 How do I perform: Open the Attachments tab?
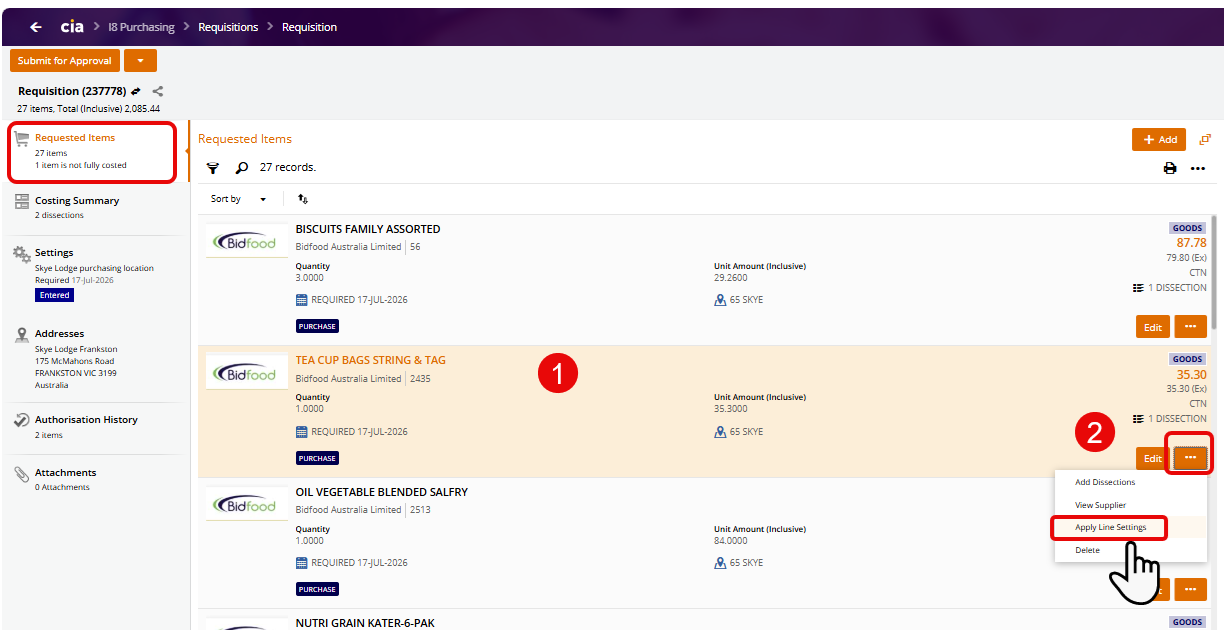pos(93,479)
